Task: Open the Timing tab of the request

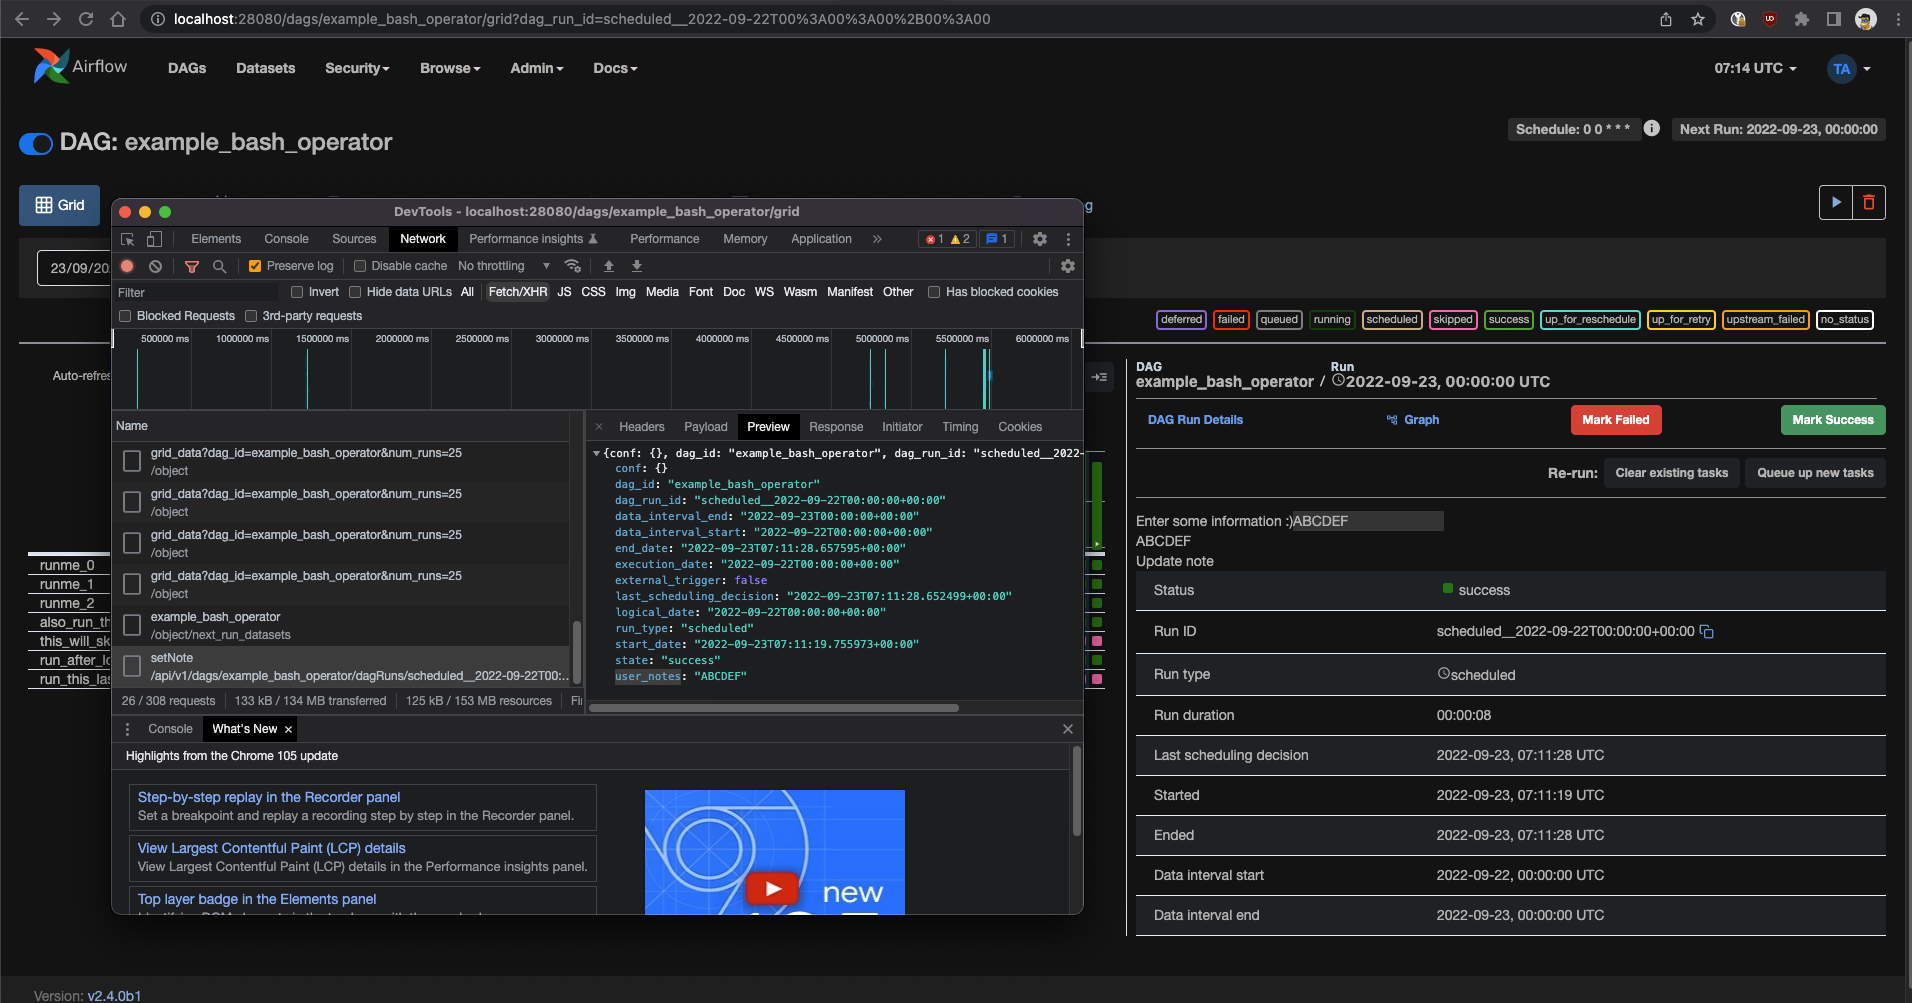Action: pos(960,427)
